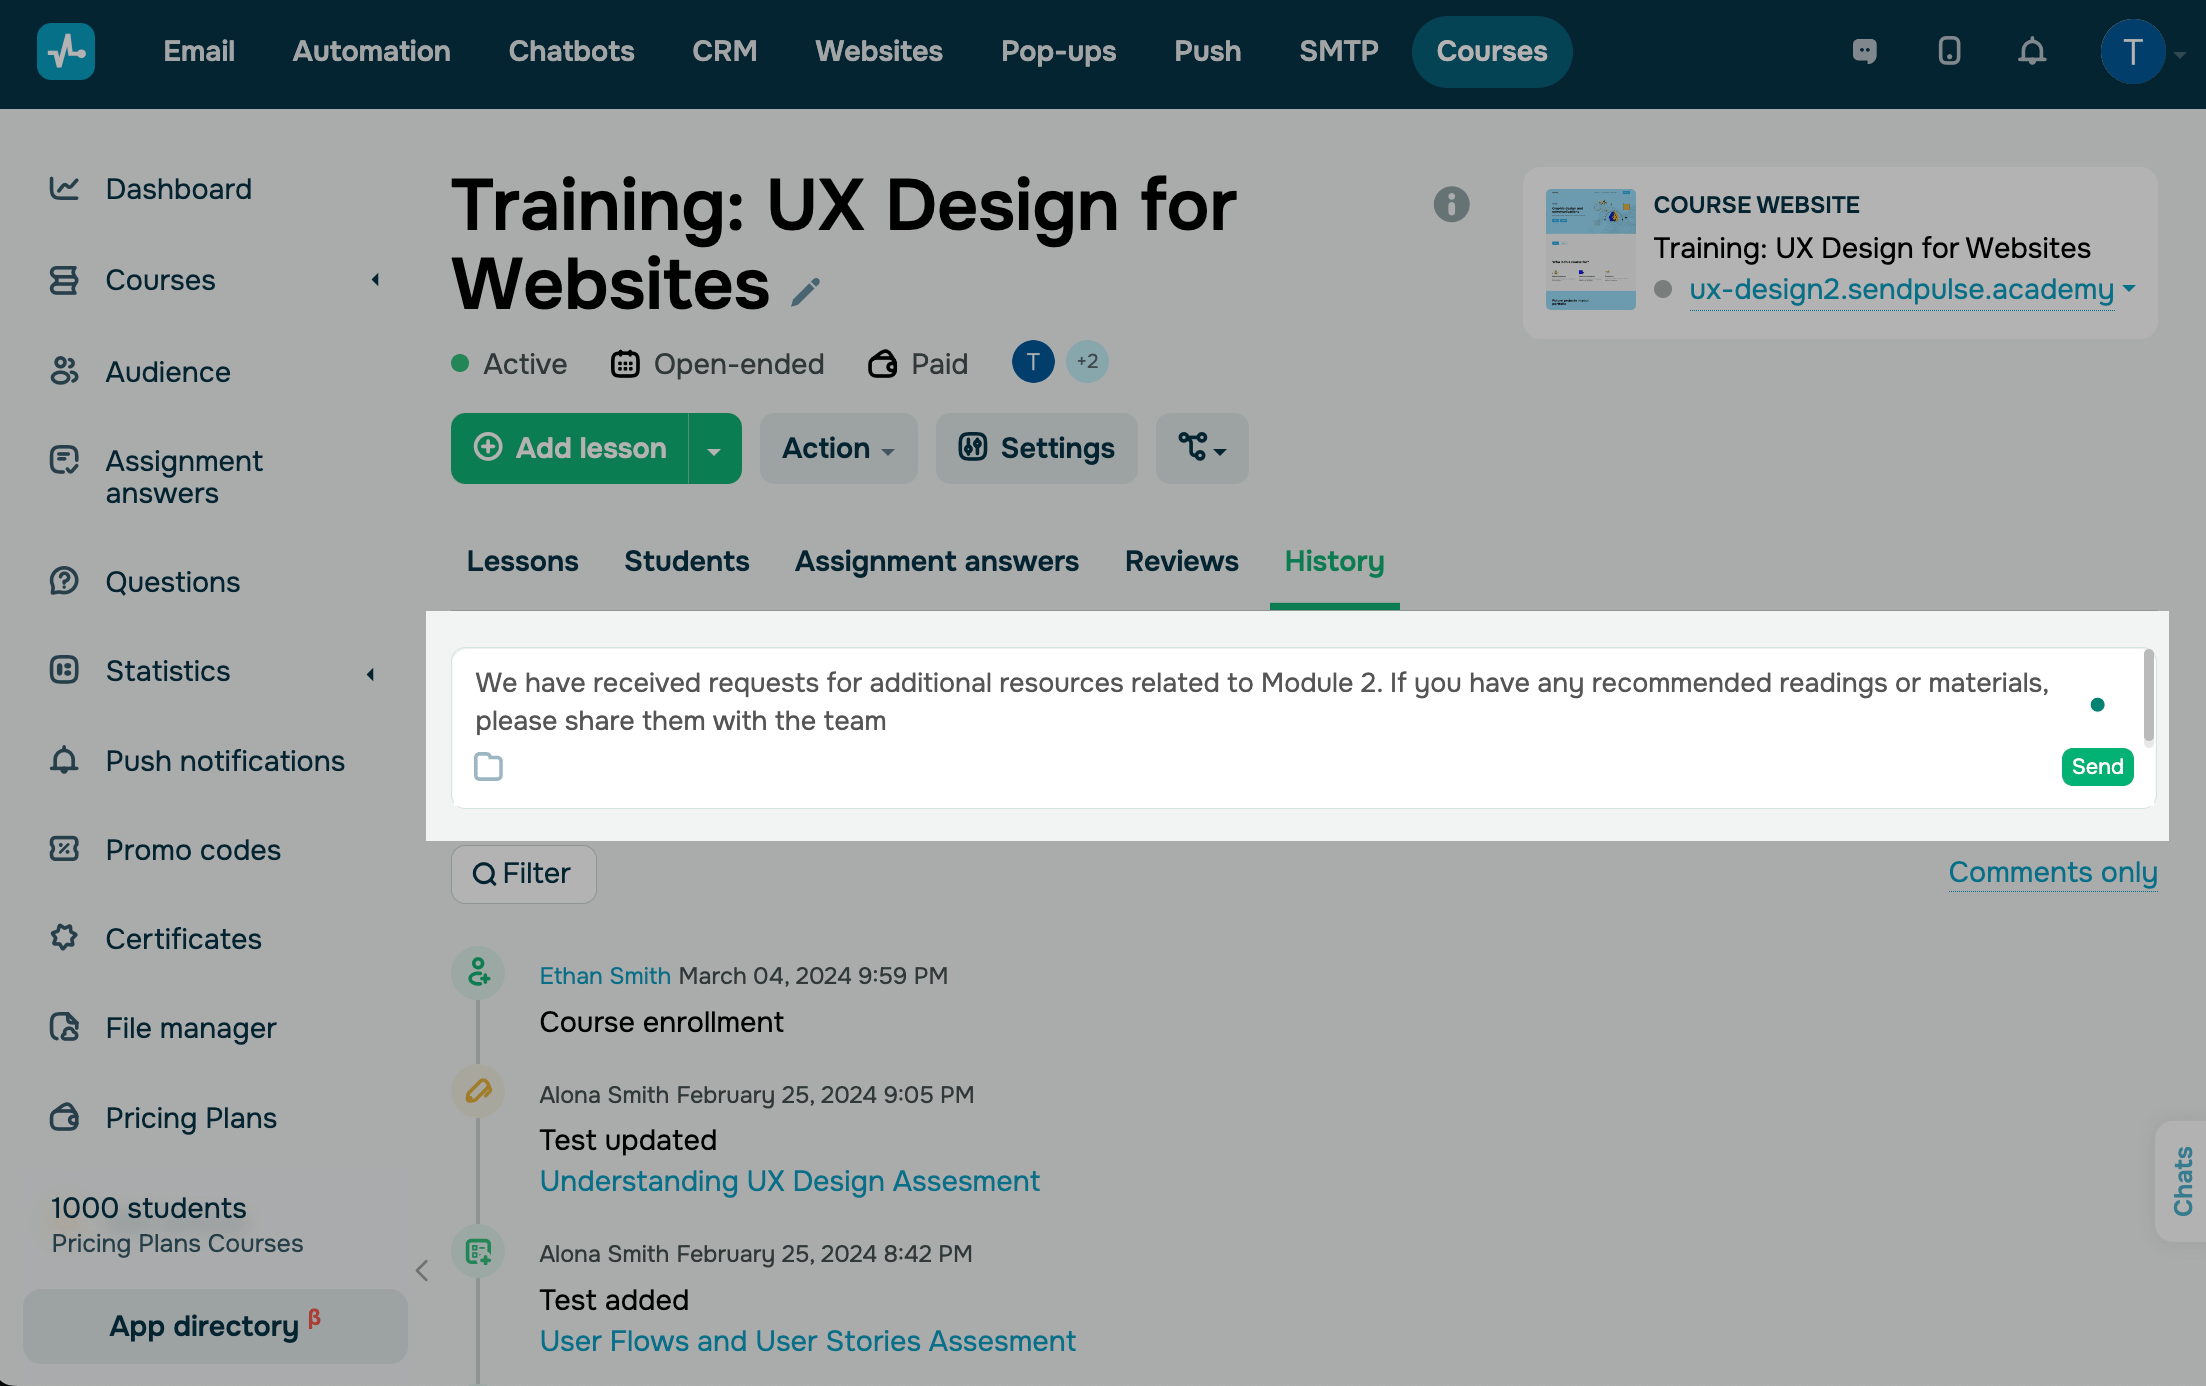This screenshot has width=2206, height=1386.
Task: Click the info icon next to the course title
Action: [x=1452, y=205]
